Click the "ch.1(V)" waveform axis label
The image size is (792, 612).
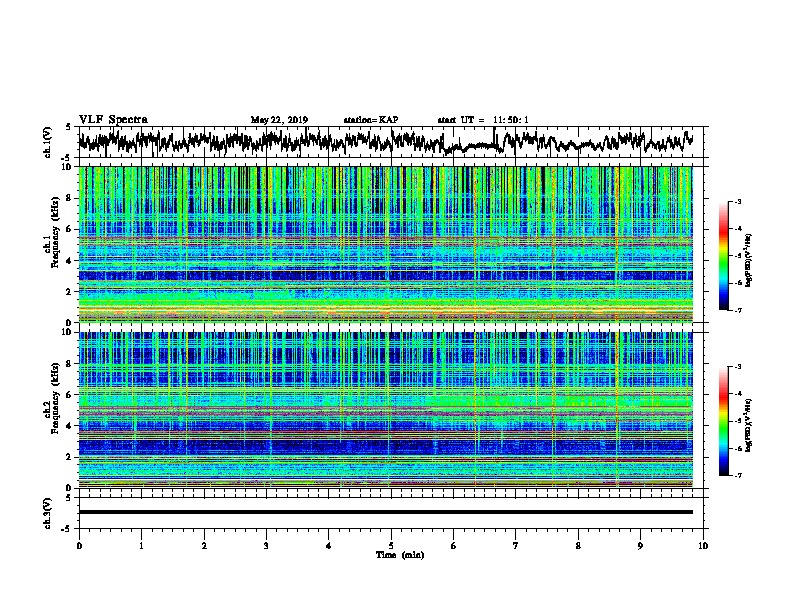(x=48, y=142)
